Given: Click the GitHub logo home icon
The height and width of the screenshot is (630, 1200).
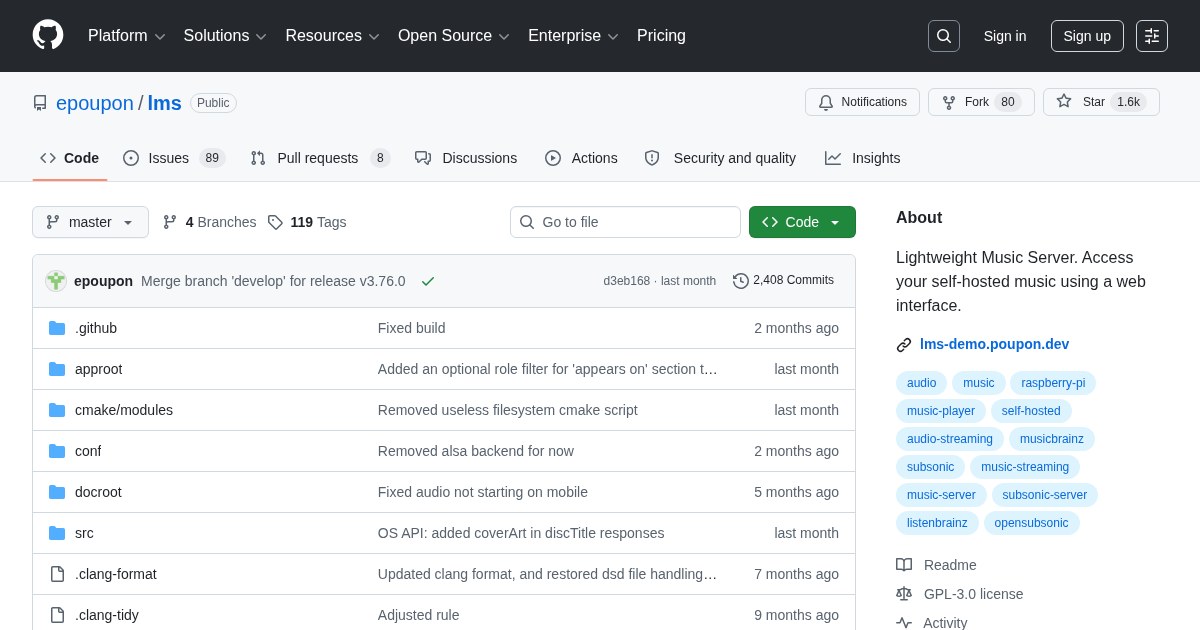Looking at the screenshot, I should point(48,35).
